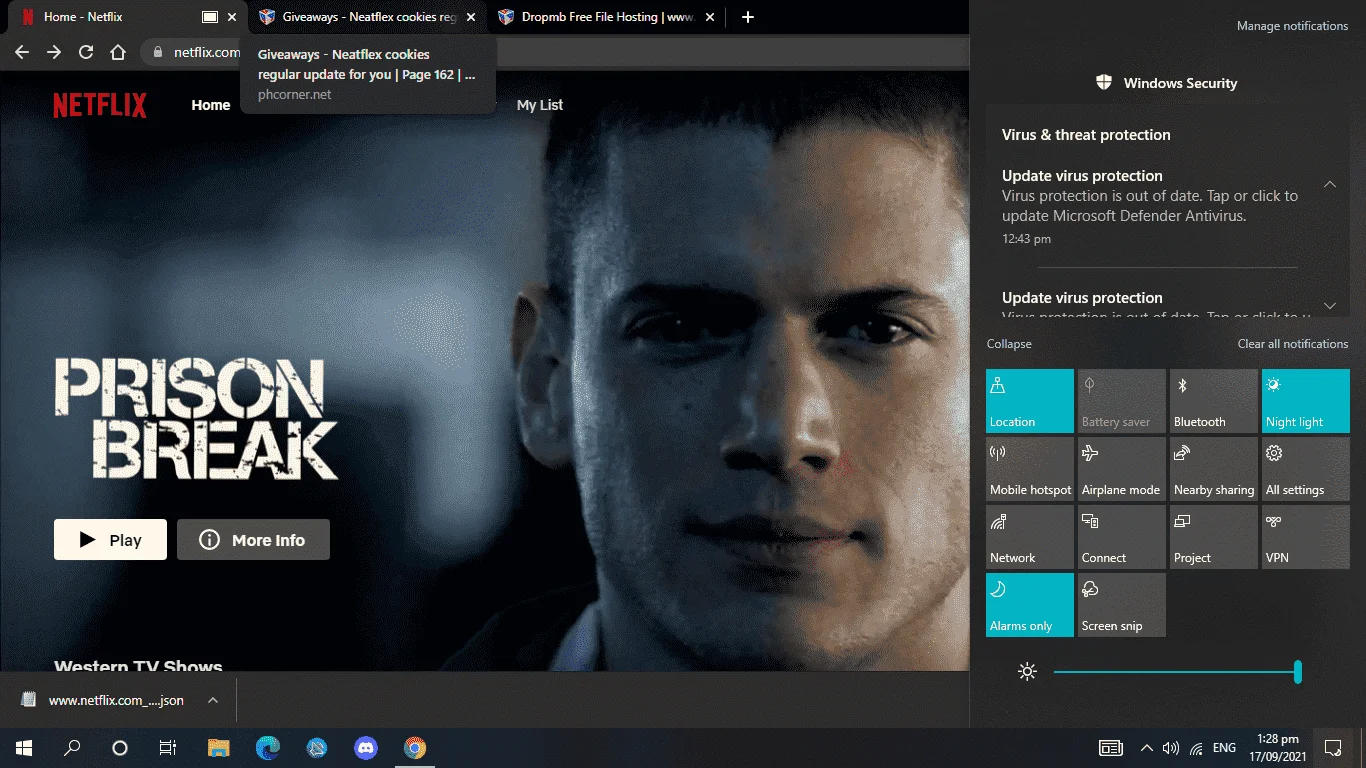Enable Mobile hotspot
This screenshot has height=768, width=1366.
[x=1030, y=469]
